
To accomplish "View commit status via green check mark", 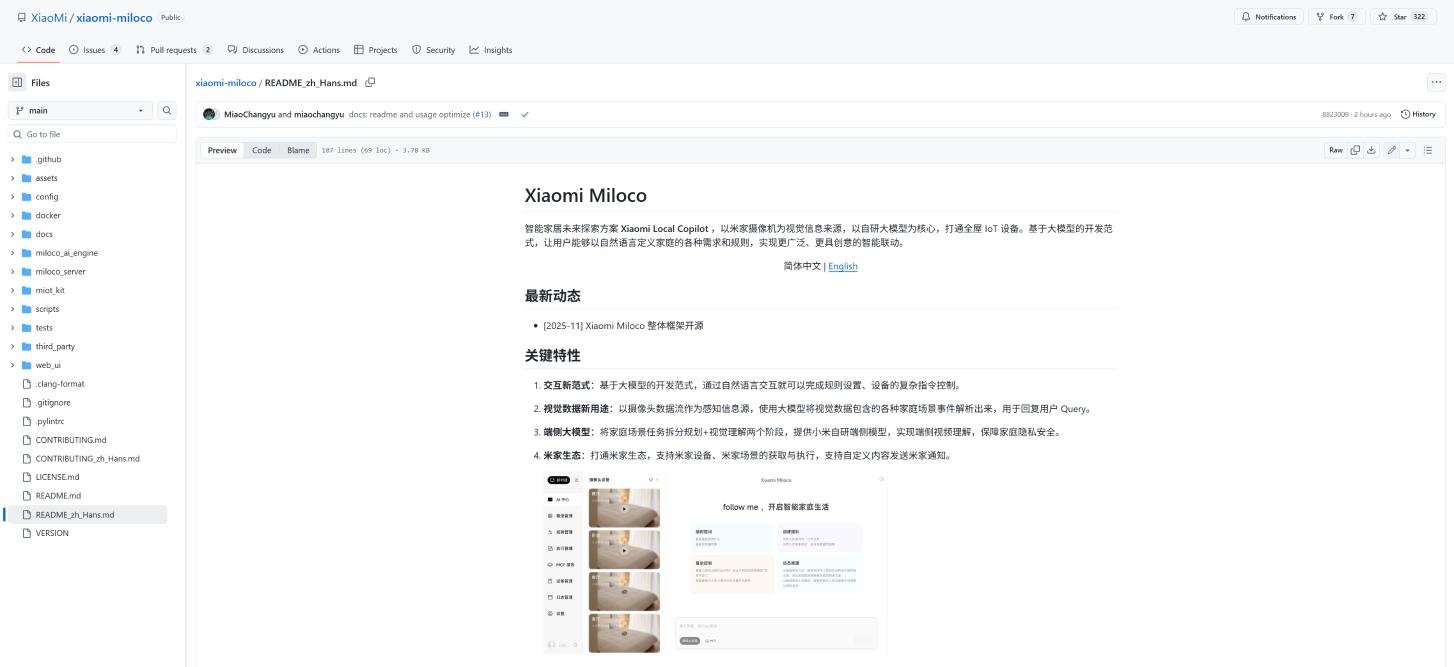I will click(525, 114).
